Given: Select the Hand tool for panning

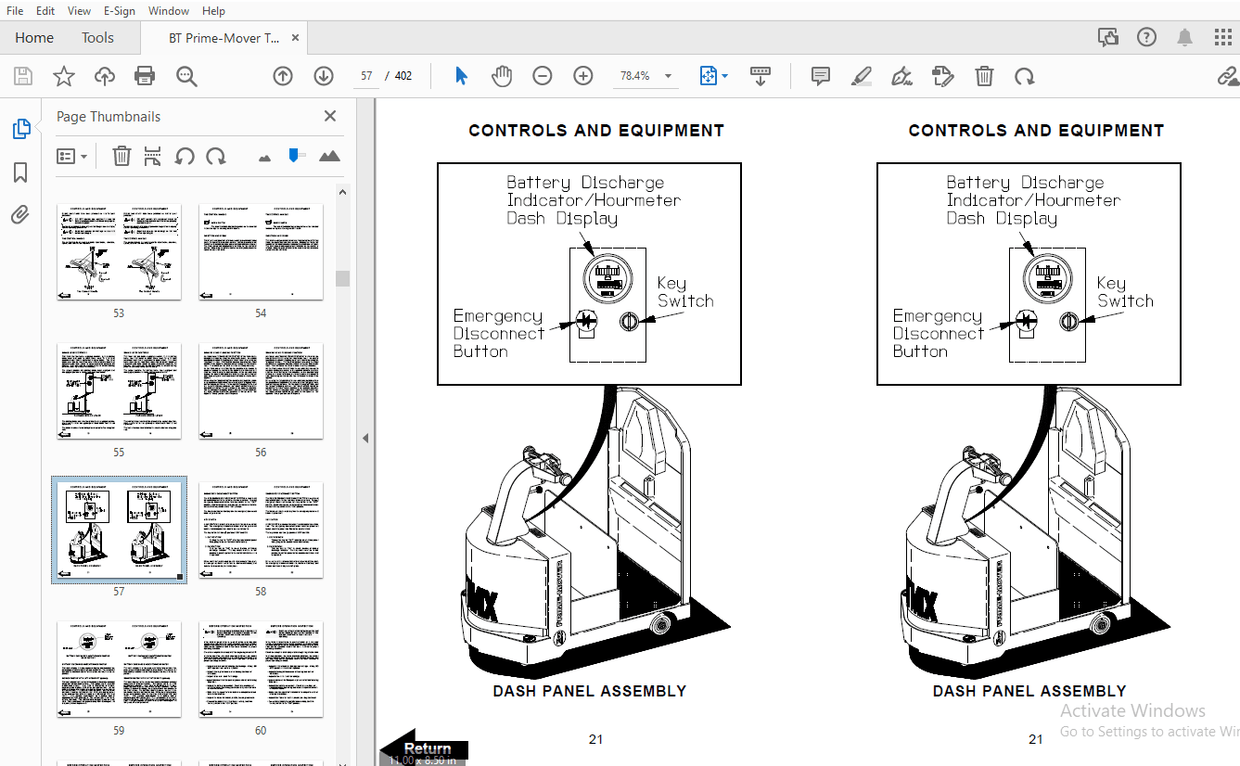Looking at the screenshot, I should tap(502, 76).
